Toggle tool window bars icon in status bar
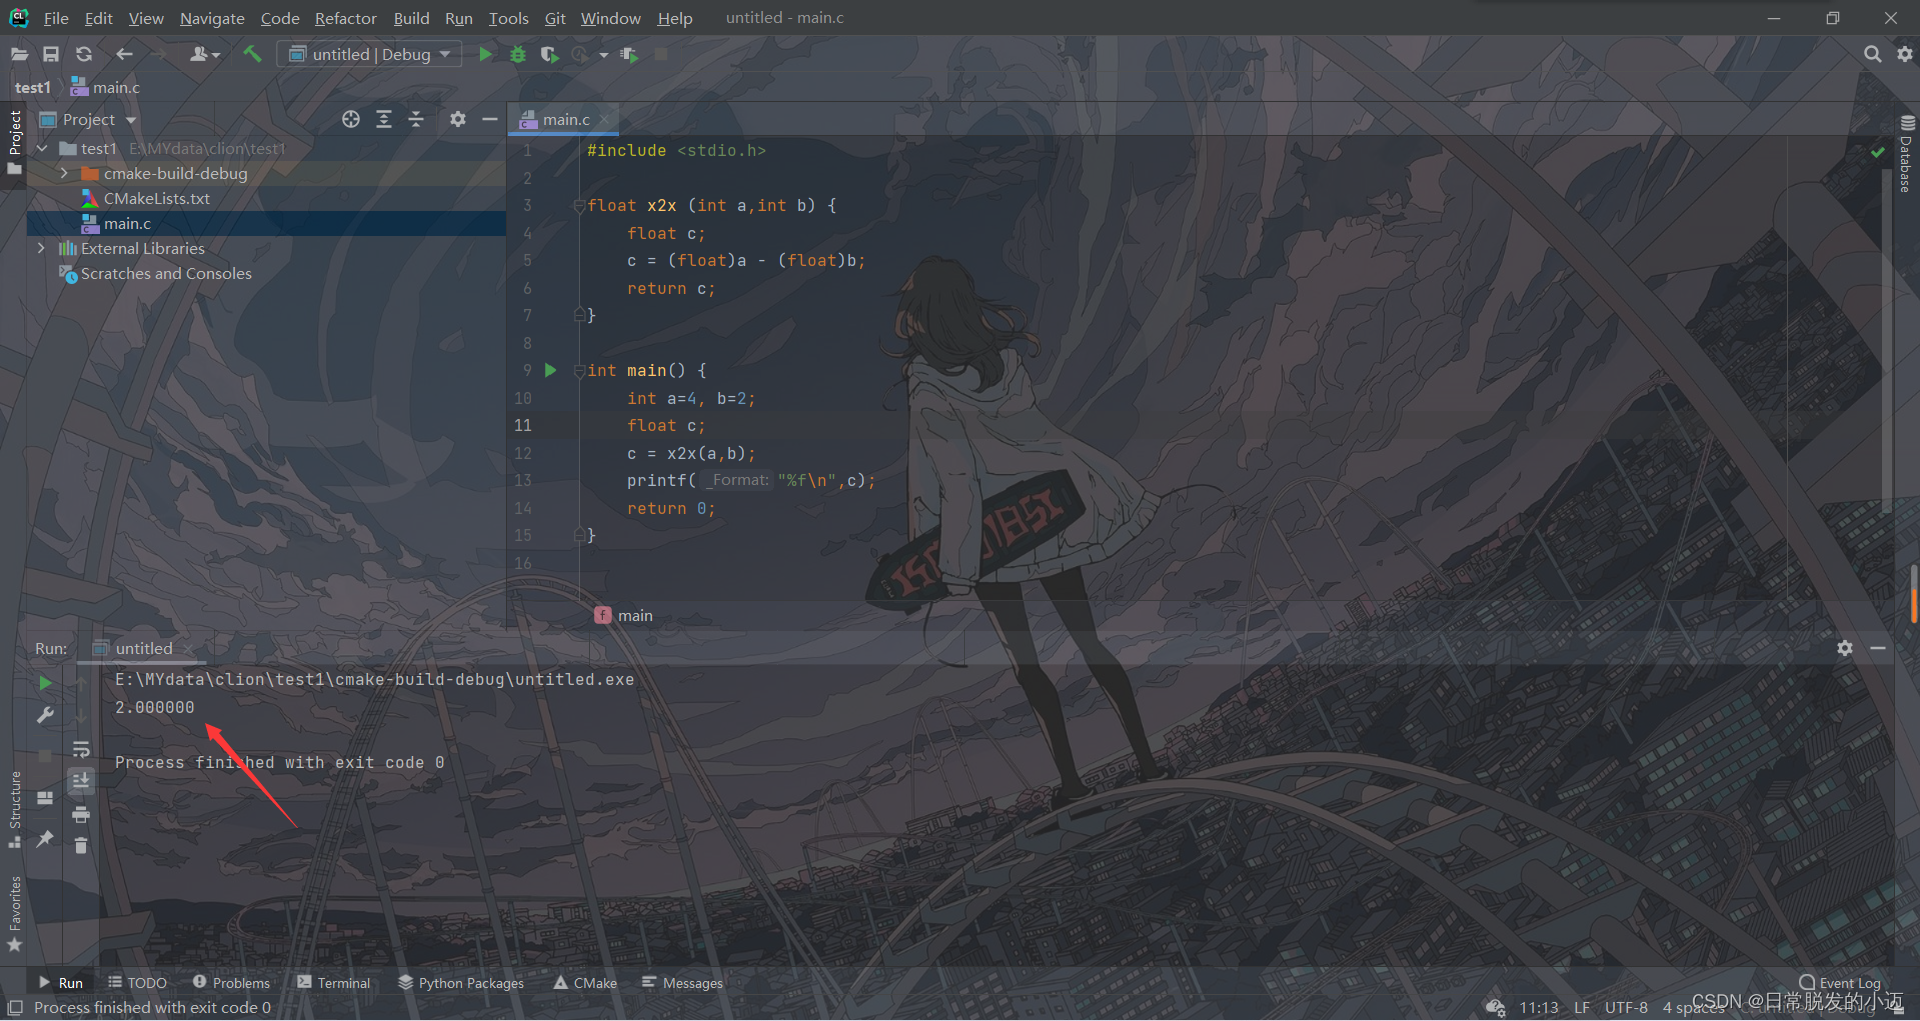The width and height of the screenshot is (1920, 1021). 15,1007
